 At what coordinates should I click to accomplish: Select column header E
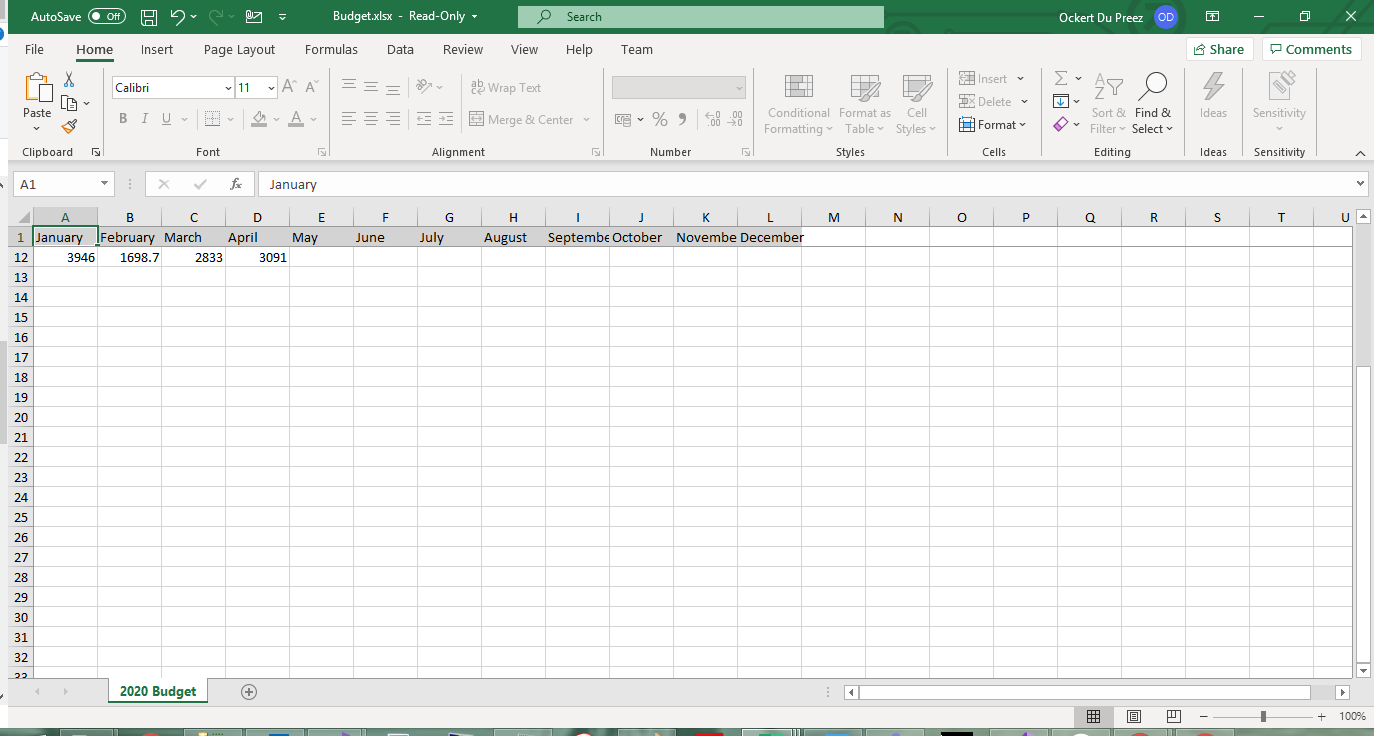(x=321, y=217)
